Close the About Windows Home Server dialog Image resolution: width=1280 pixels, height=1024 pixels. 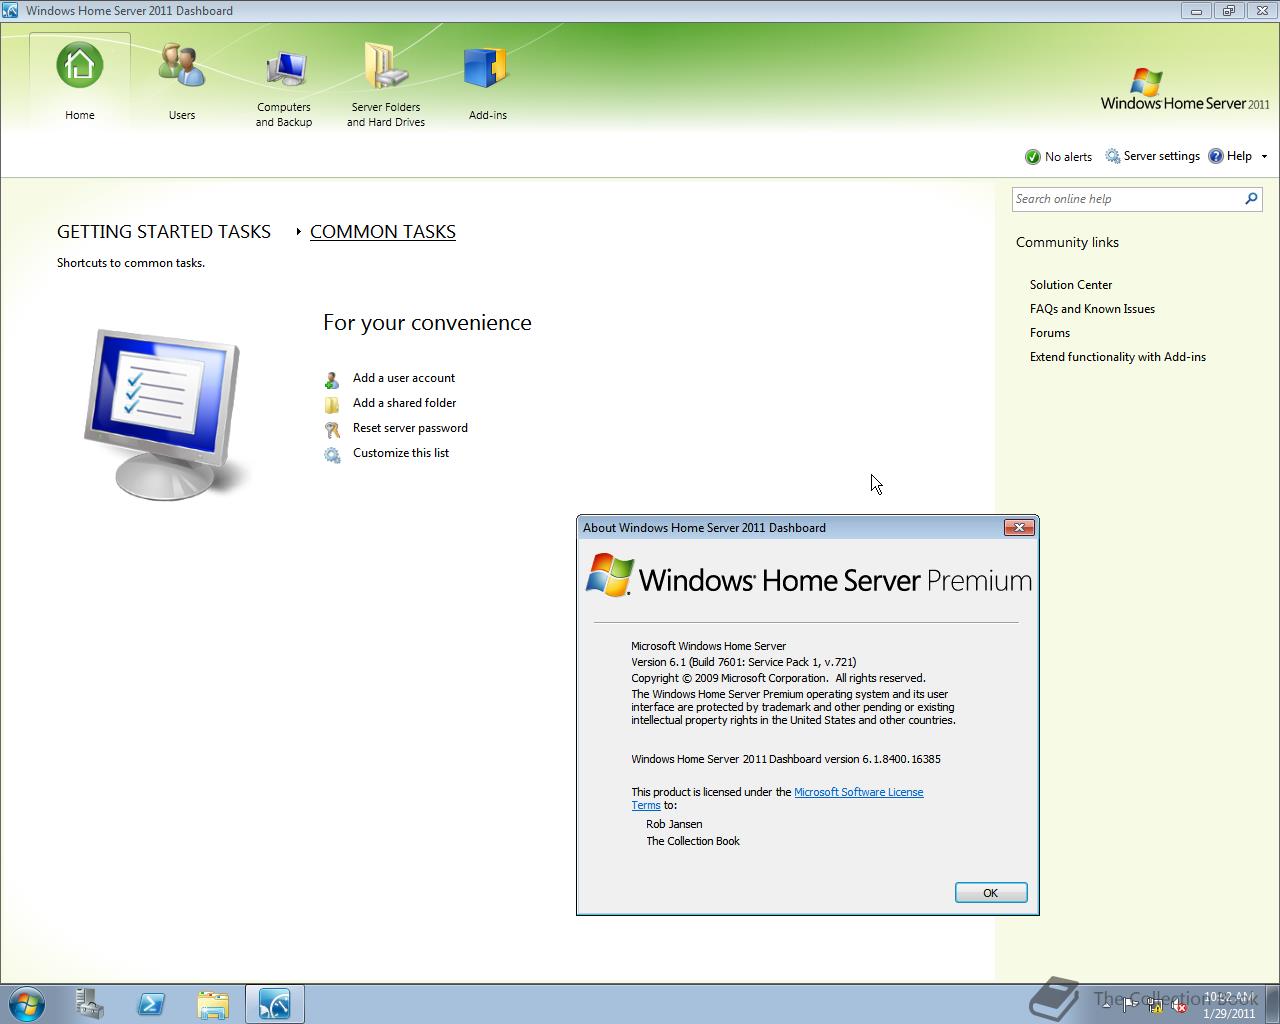[1019, 527]
